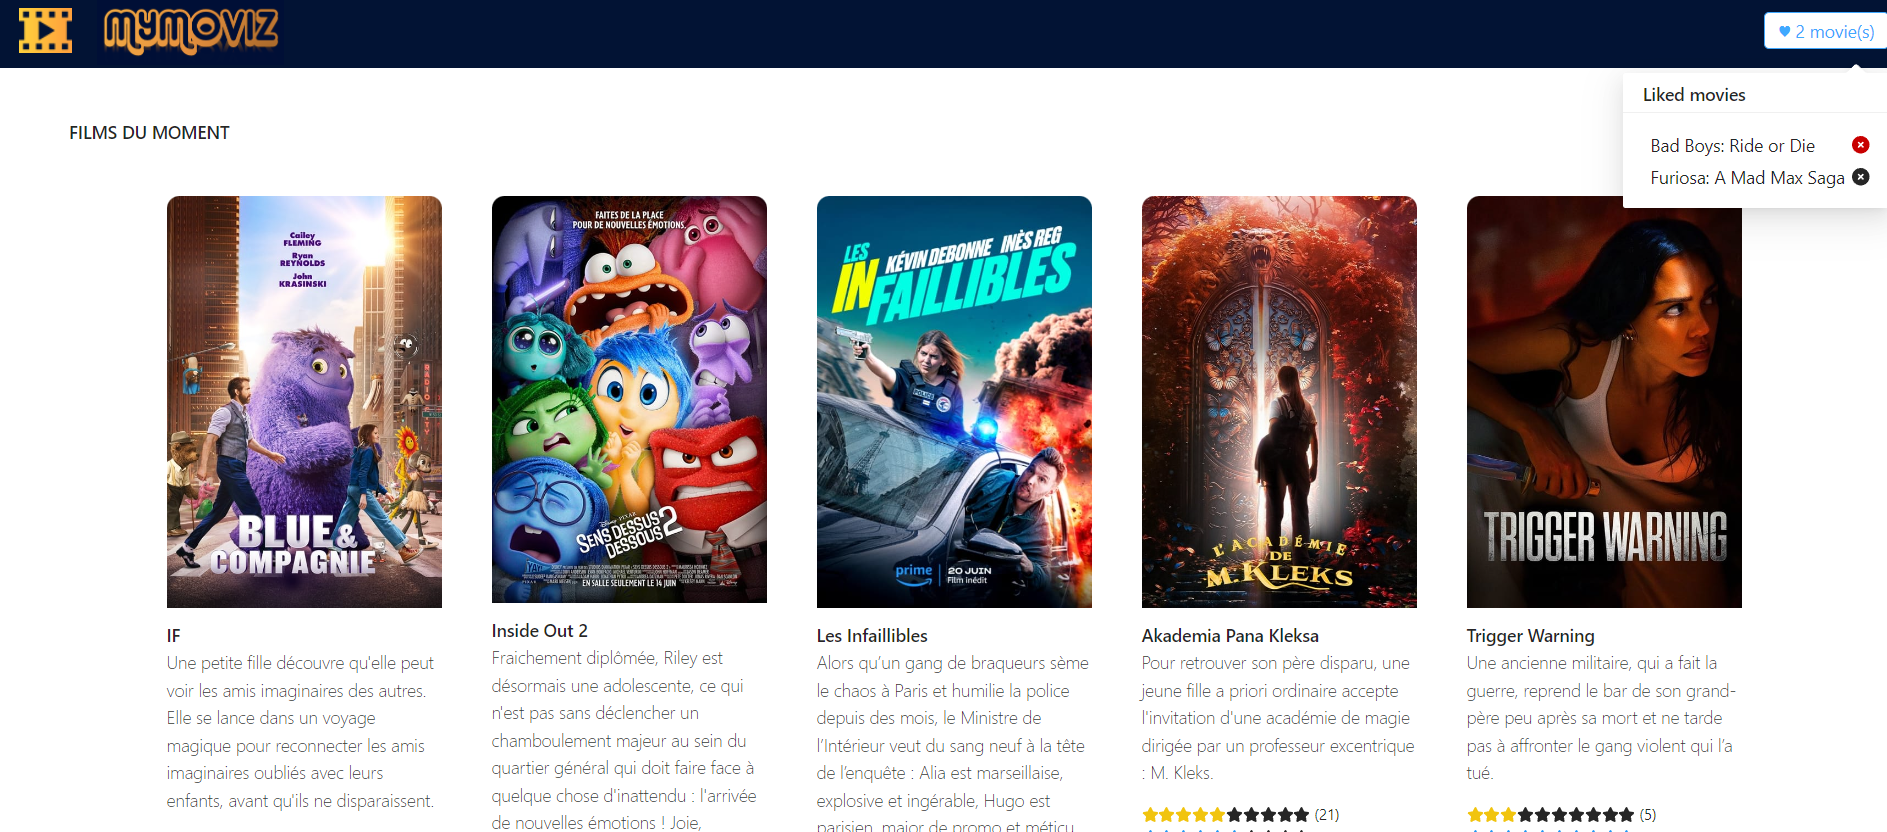Image resolution: width=1887 pixels, height=832 pixels.
Task: Open the Inside Out 2 poster
Action: coord(629,399)
